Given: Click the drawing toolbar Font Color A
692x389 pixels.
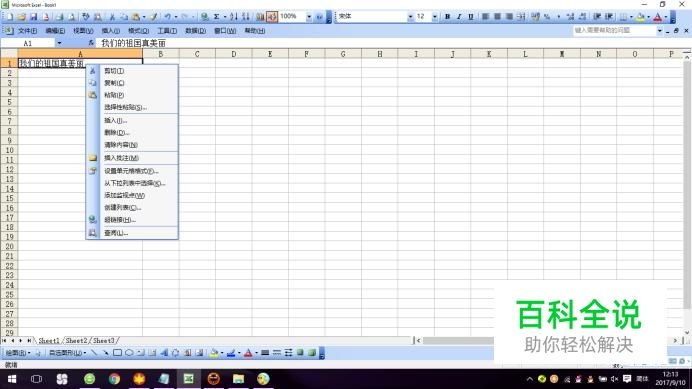Looking at the screenshot, I should (x=248, y=353).
